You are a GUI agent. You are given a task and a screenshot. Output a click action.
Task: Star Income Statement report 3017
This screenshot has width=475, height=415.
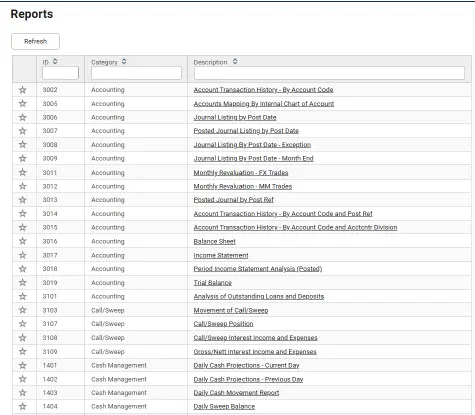point(23,255)
